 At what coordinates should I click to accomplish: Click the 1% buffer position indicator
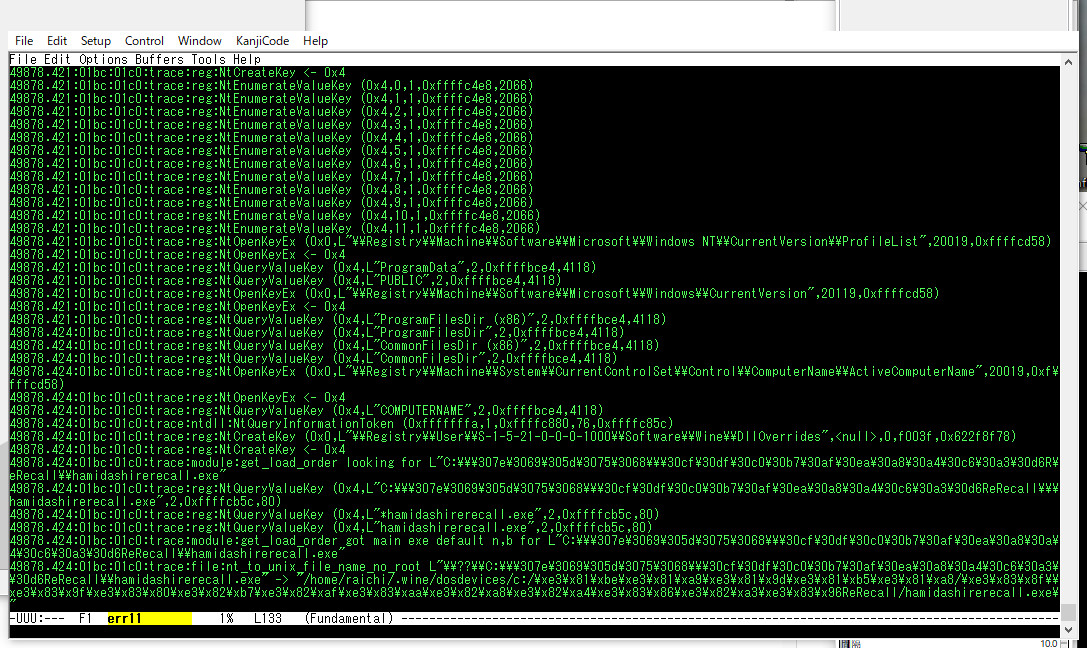click(x=226, y=619)
